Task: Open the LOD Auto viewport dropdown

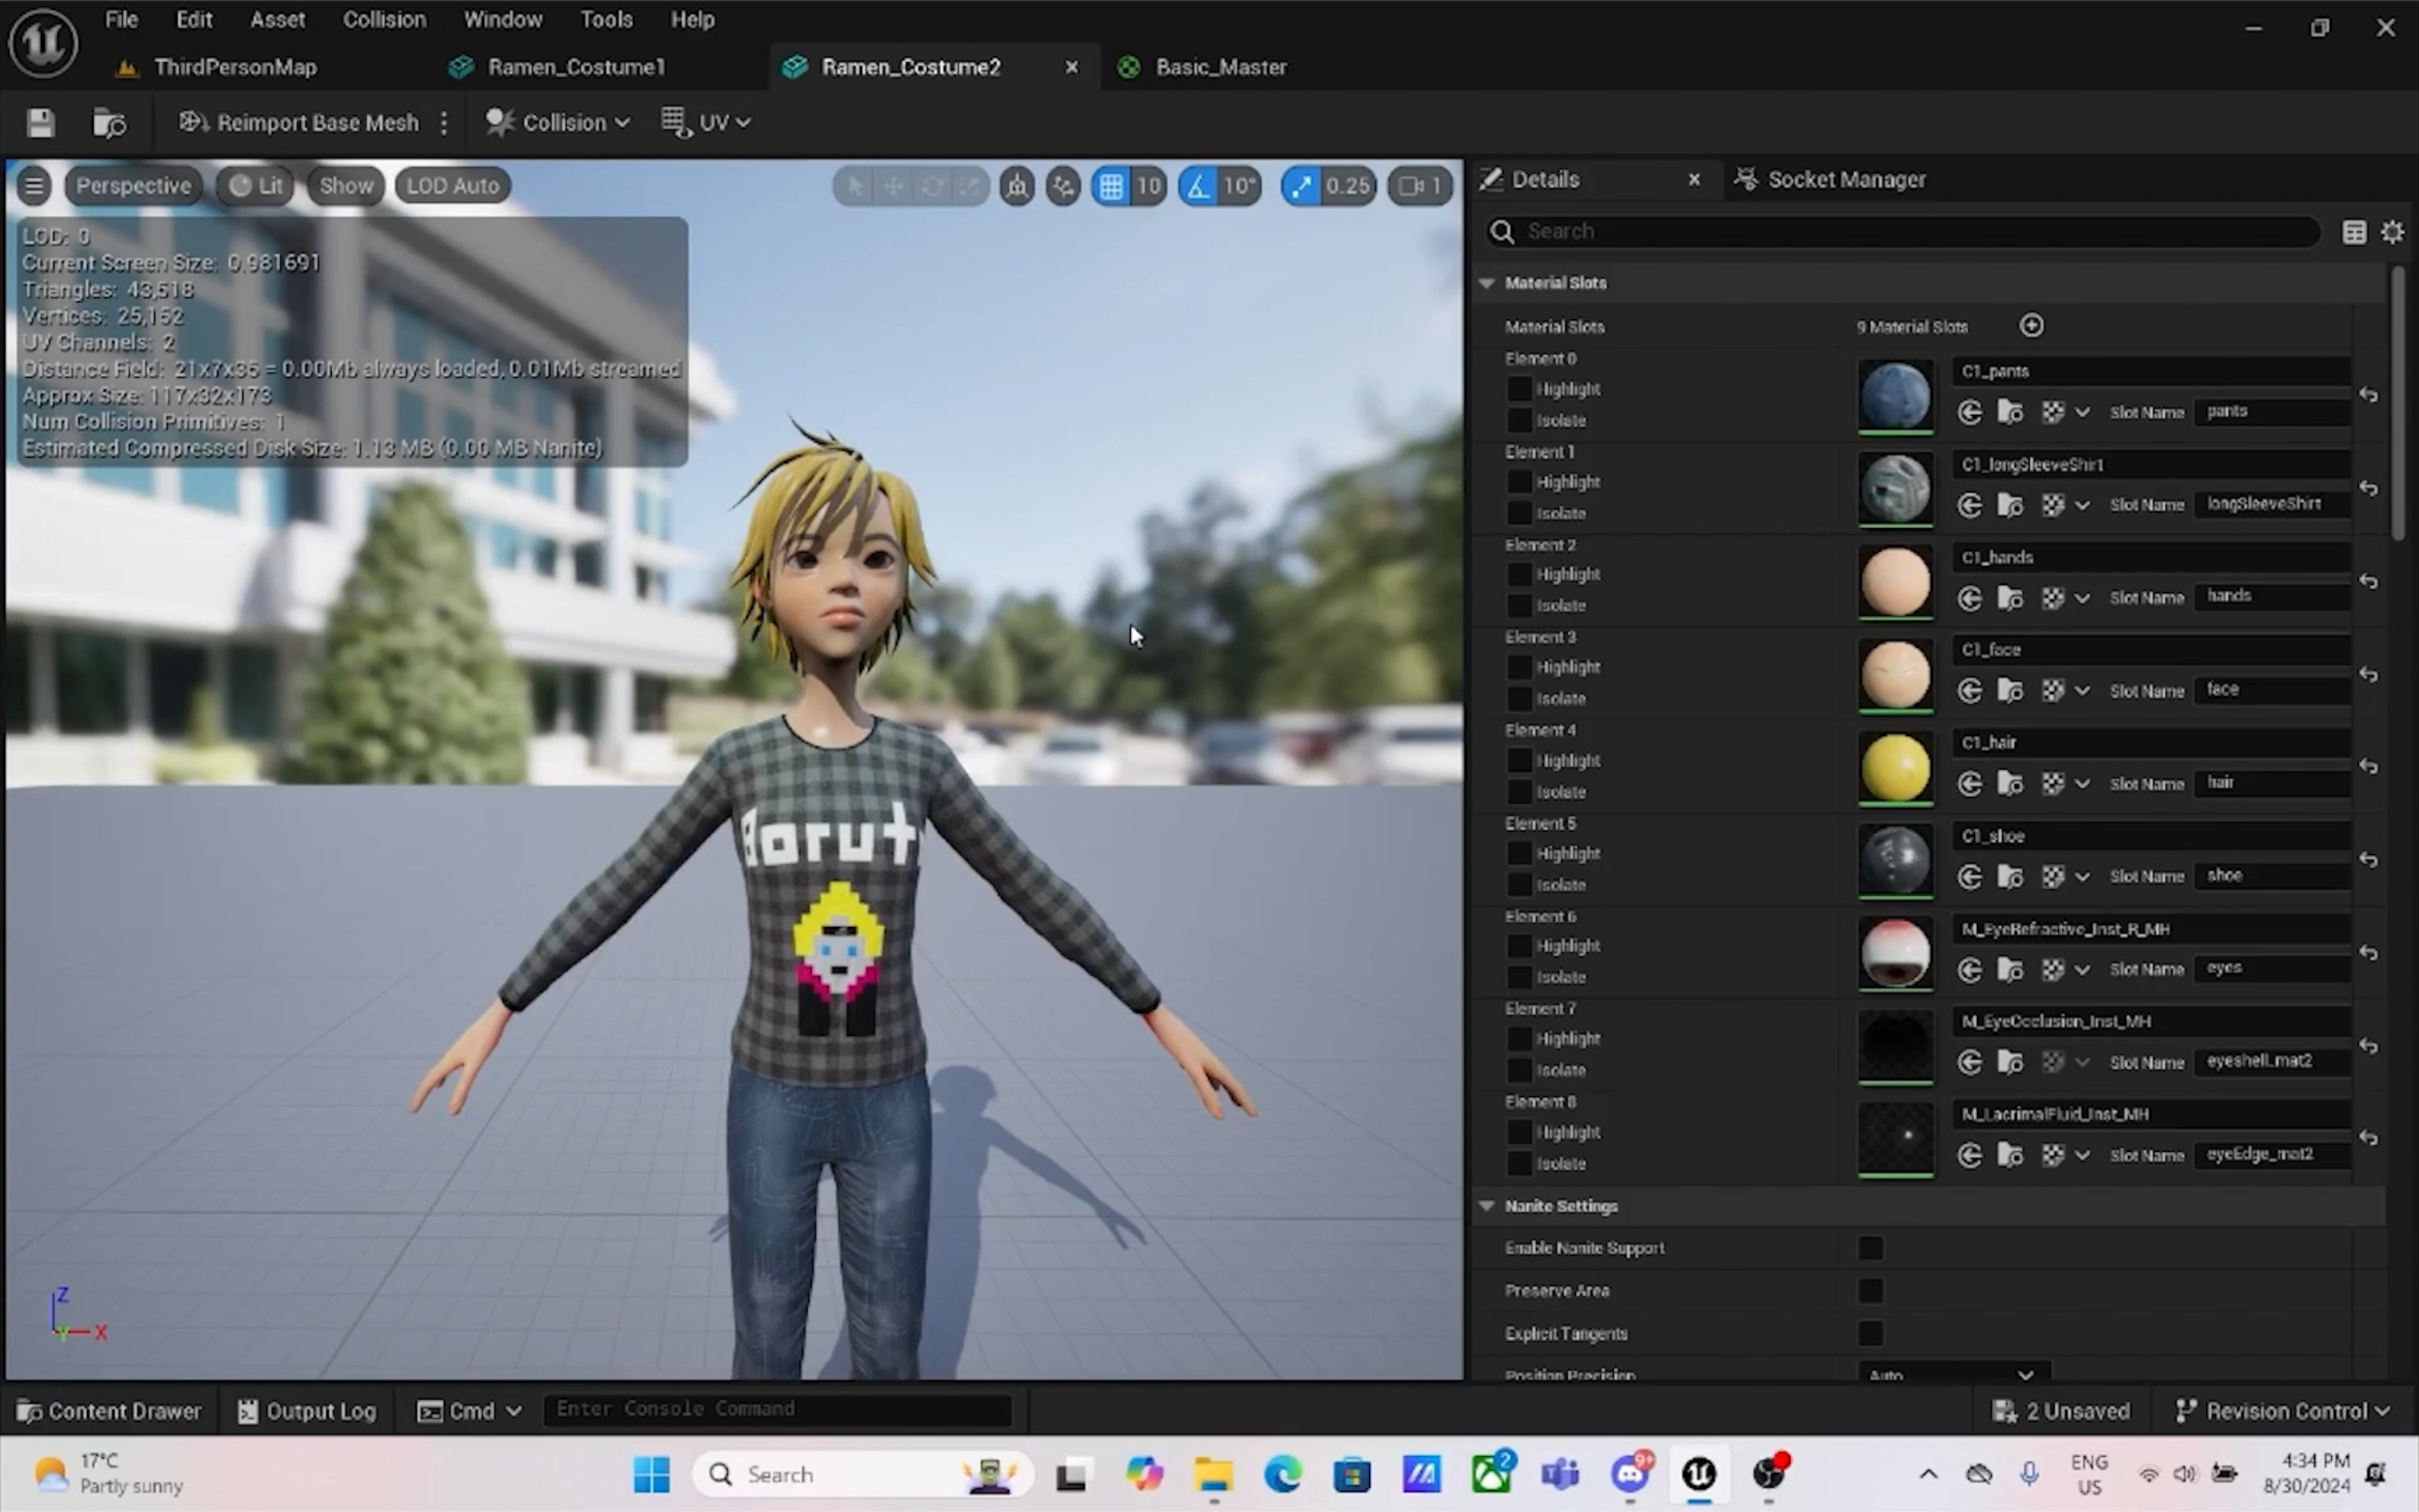Action: point(453,186)
